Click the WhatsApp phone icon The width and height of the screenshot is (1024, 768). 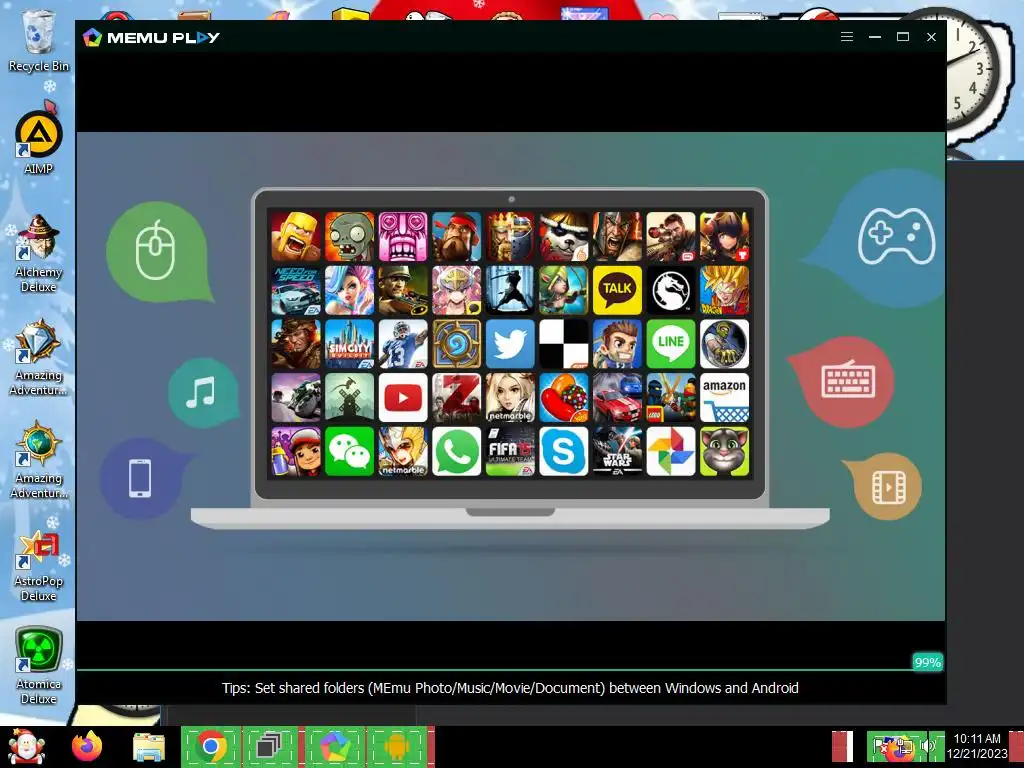coord(456,451)
